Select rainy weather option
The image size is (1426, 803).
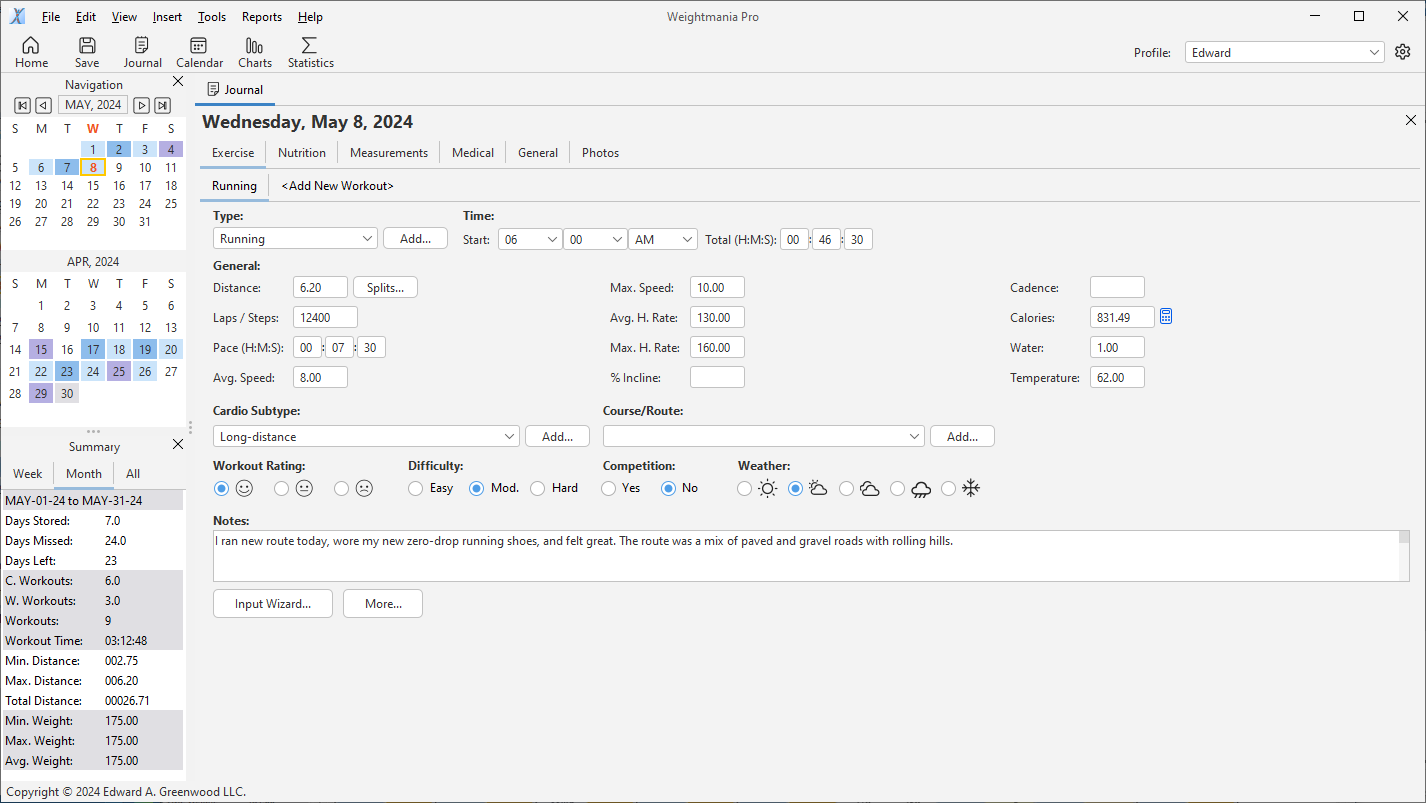[x=897, y=488]
